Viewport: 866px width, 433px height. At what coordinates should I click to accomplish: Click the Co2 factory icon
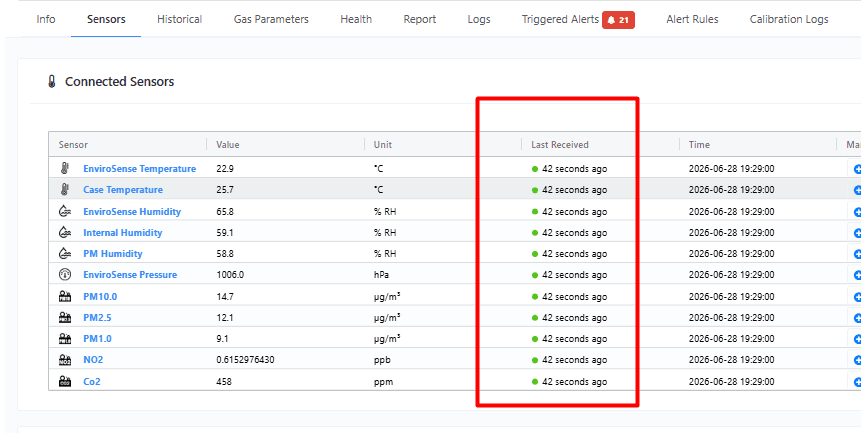(x=65, y=381)
